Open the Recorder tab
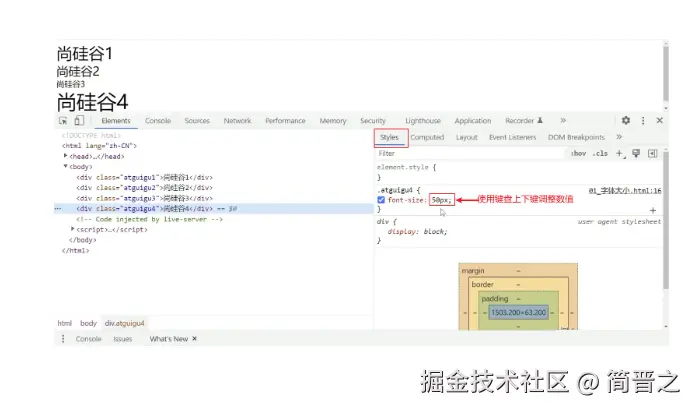This screenshot has width=695, height=410. tap(523, 121)
